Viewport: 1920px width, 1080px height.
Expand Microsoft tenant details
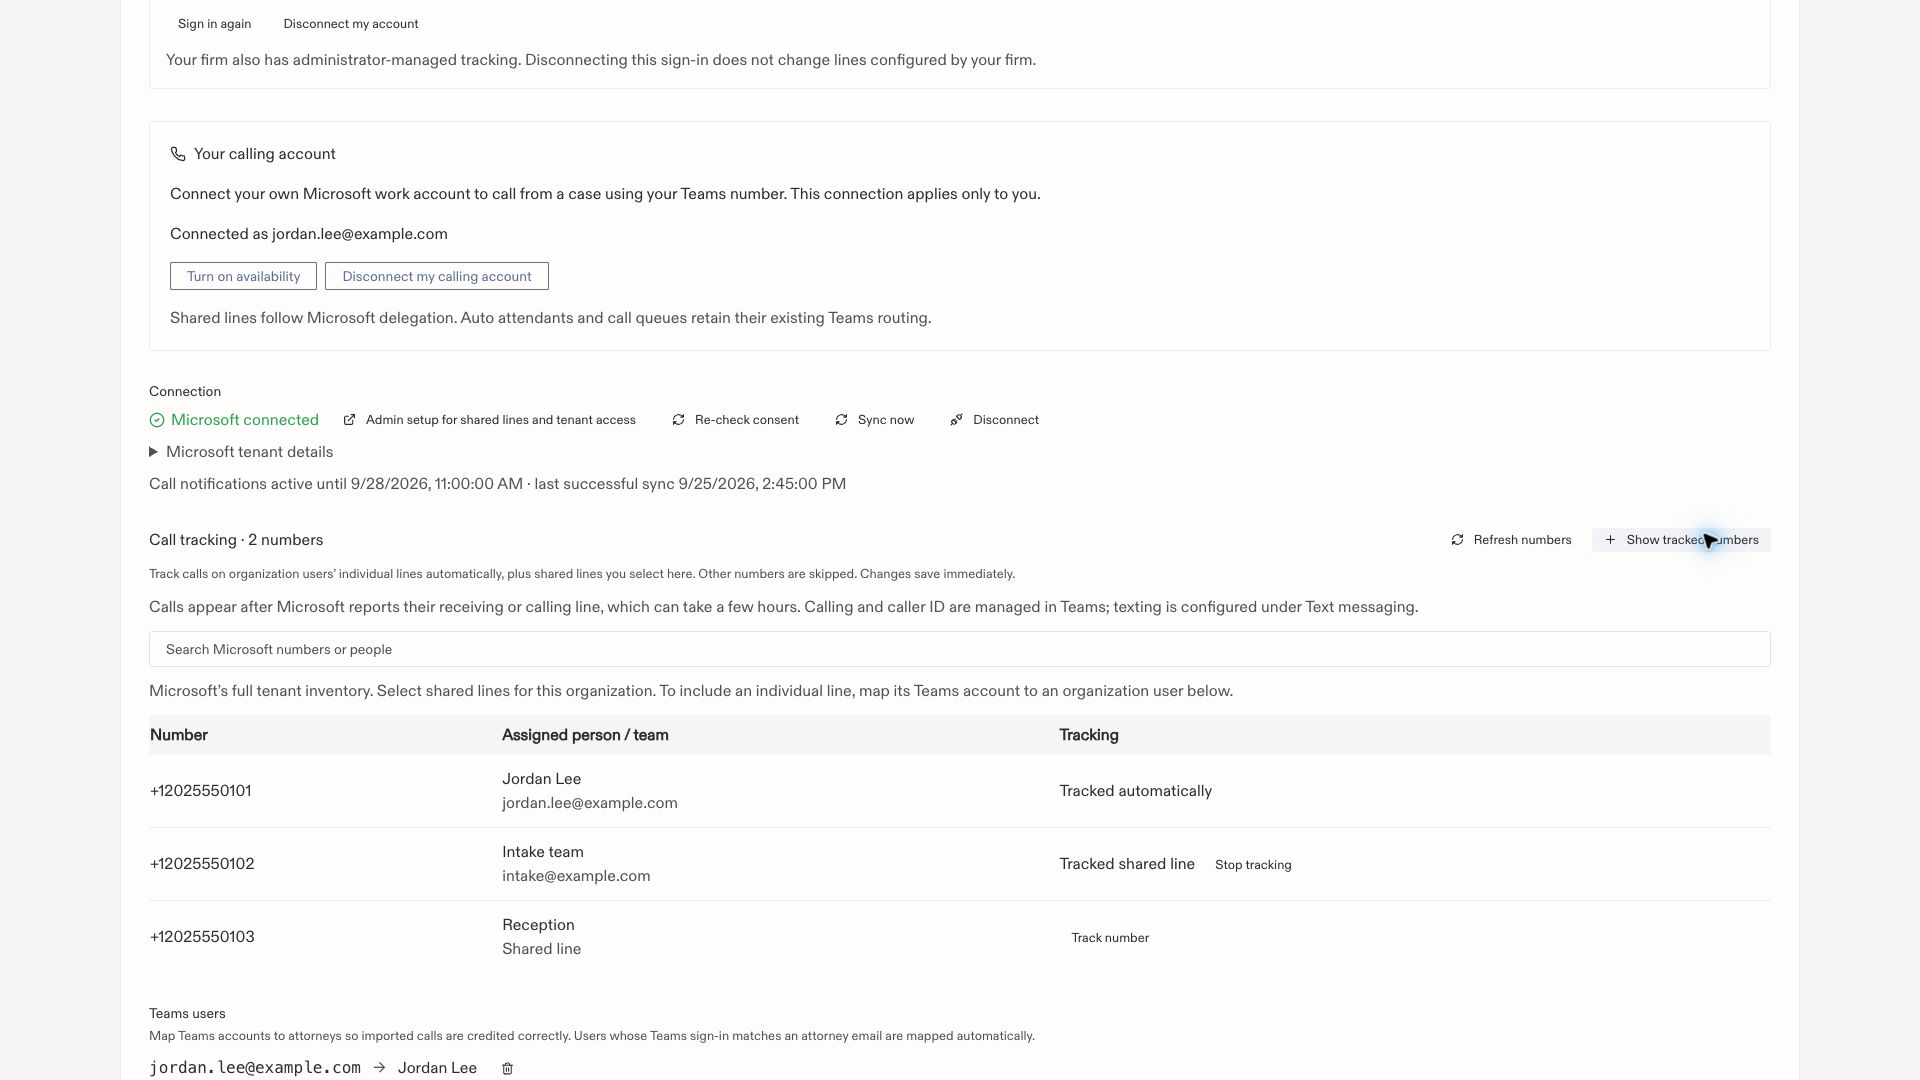coord(241,452)
